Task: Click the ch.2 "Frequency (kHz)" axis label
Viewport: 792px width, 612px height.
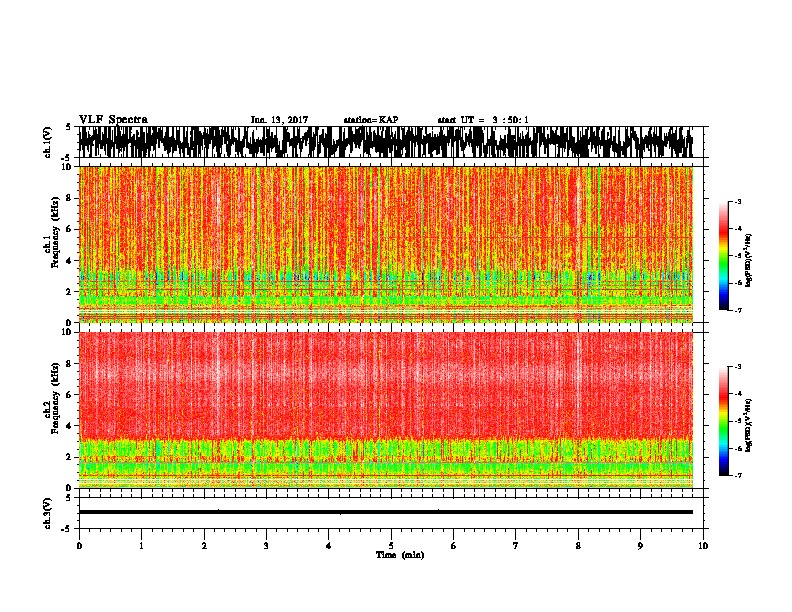Action: click(56, 398)
